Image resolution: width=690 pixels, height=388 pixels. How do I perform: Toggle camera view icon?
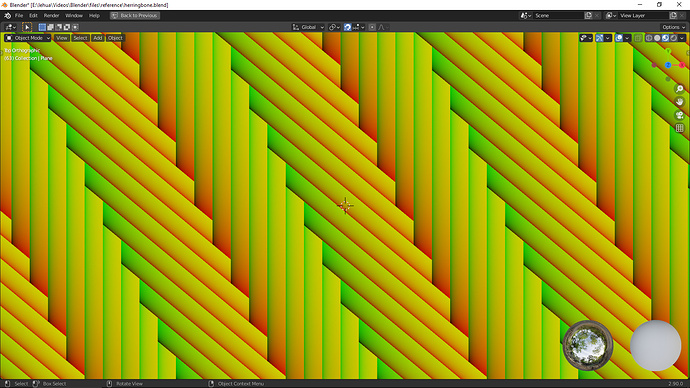coord(679,115)
